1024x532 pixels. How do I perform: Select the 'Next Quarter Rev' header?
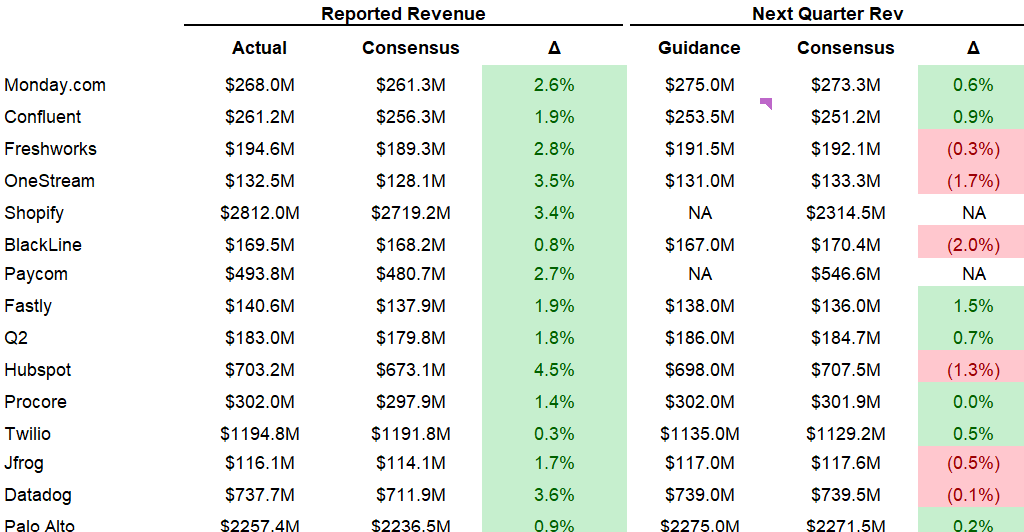[827, 14]
